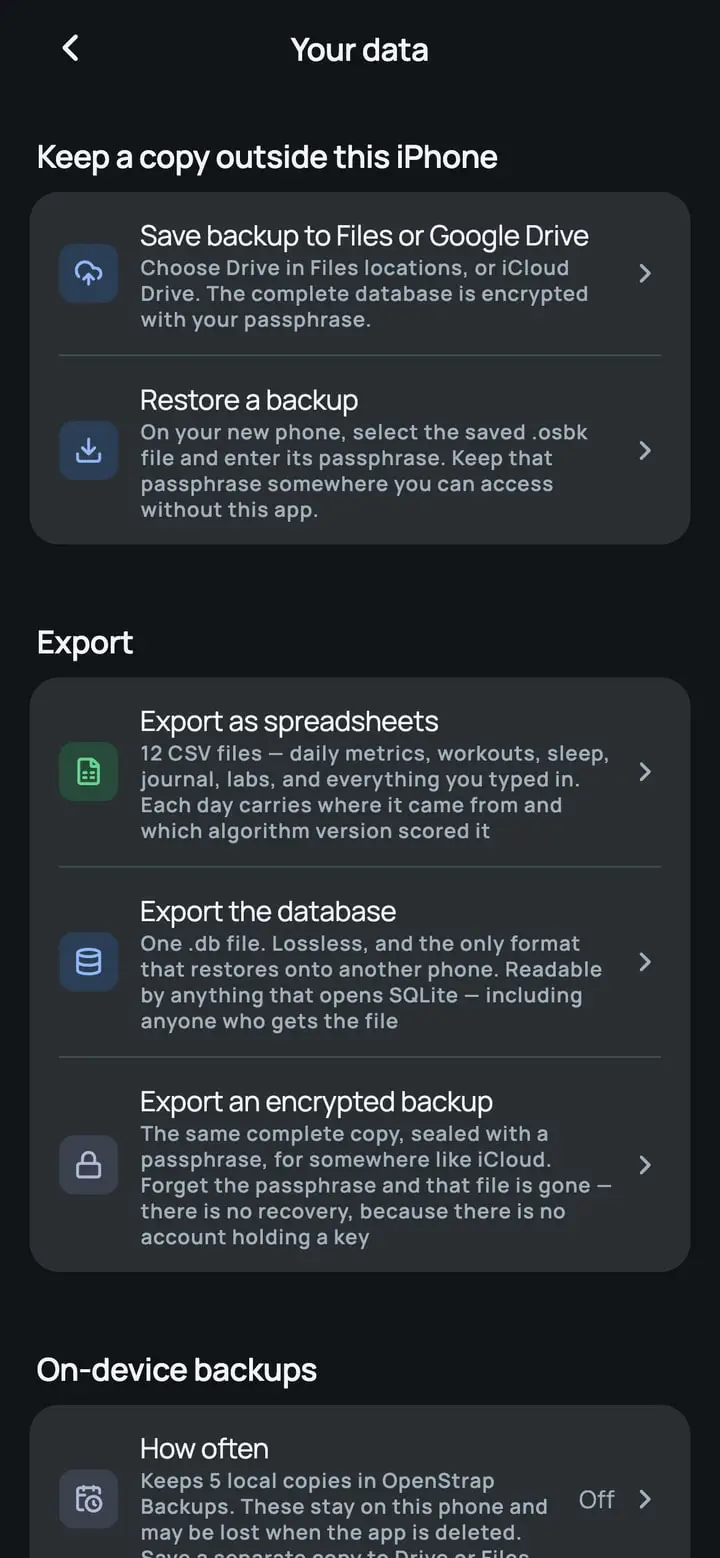720x1558 pixels.
Task: Open chevron beside Restore a backup
Action: [645, 450]
